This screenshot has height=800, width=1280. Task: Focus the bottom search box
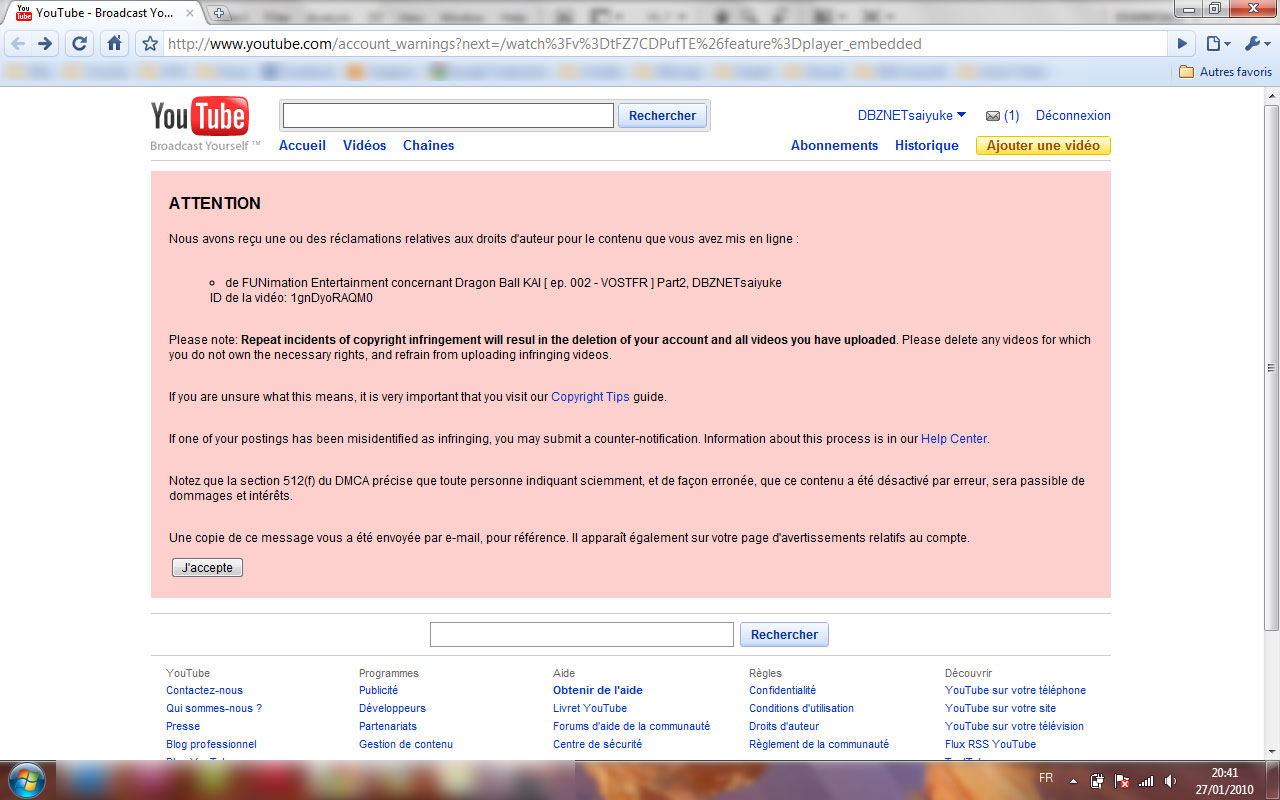(582, 634)
